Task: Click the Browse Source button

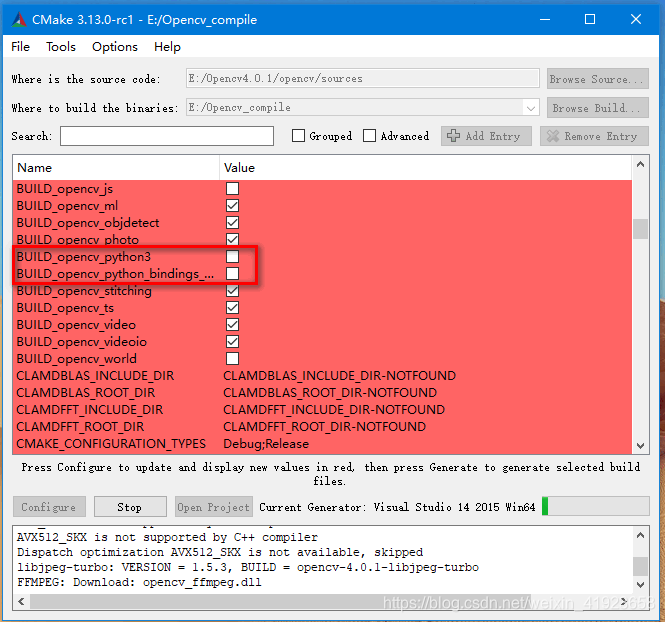Action: pyautogui.click(x=598, y=79)
